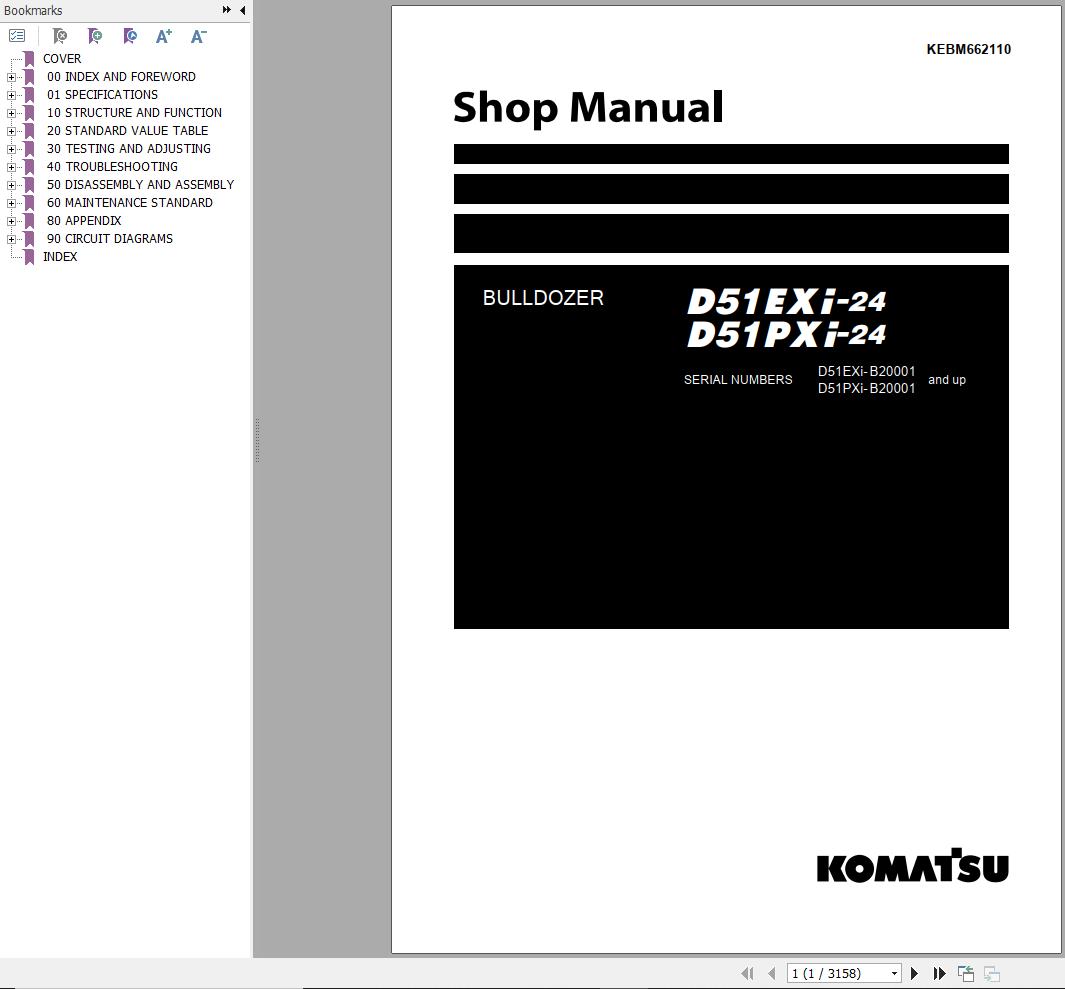Locate the current bookmark
This screenshot has height=989, width=1065.
tap(130, 36)
